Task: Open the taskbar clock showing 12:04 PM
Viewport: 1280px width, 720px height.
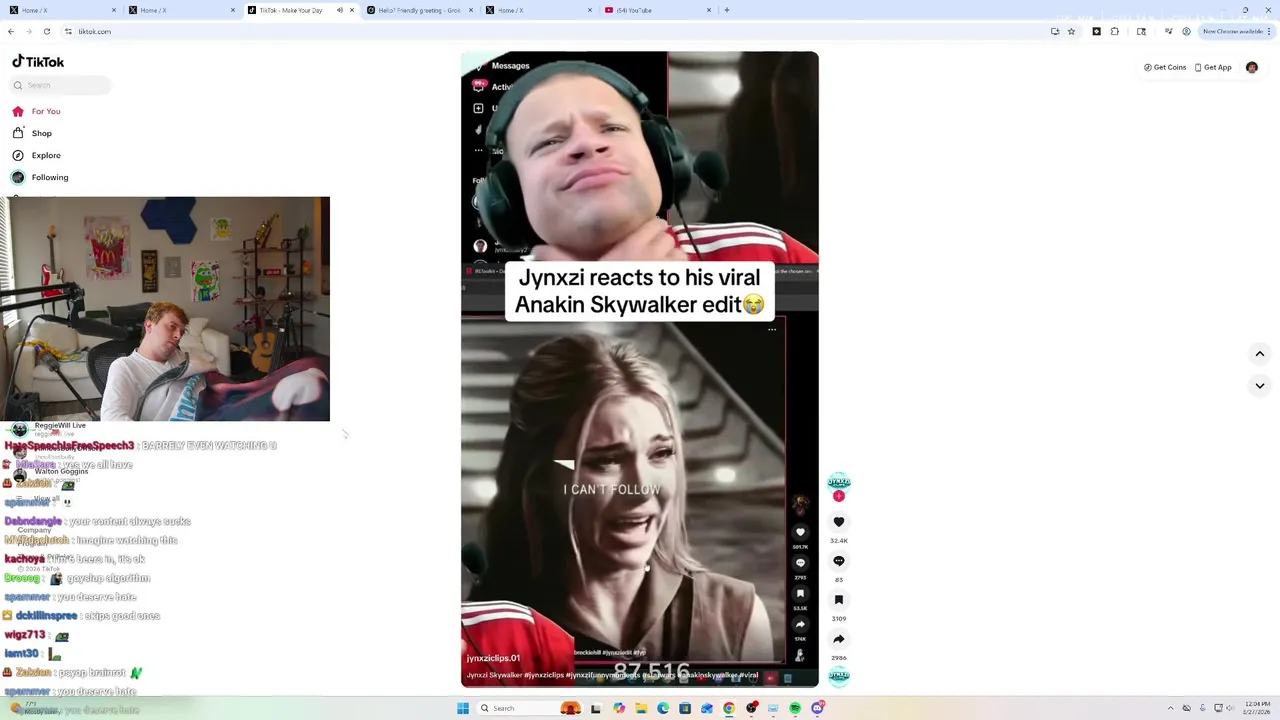Action: [1257, 708]
